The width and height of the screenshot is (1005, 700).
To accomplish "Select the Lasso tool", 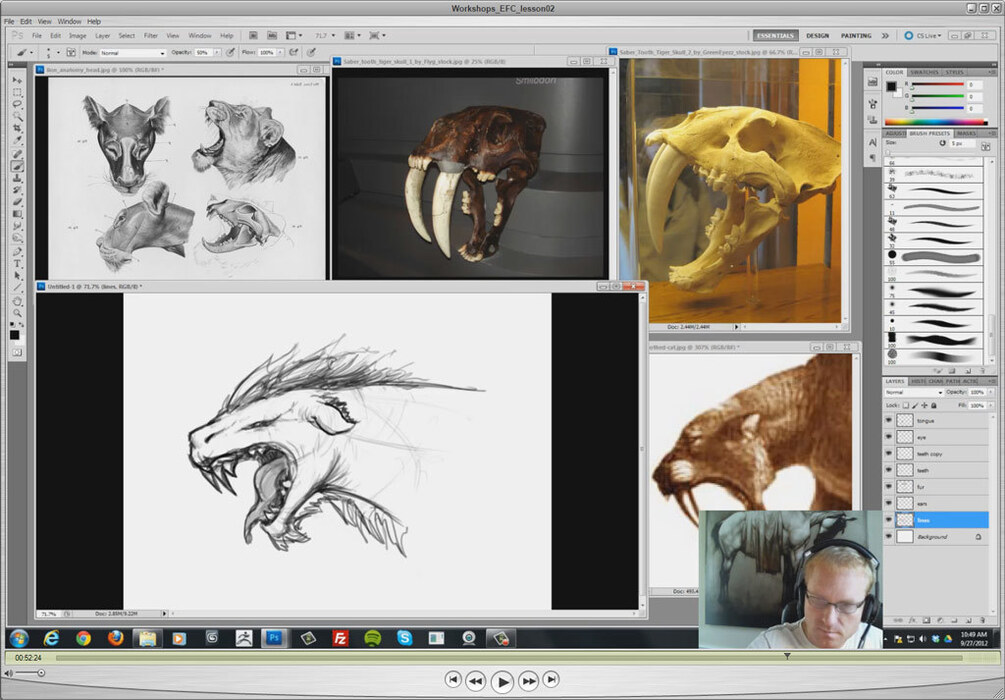I will point(17,104).
